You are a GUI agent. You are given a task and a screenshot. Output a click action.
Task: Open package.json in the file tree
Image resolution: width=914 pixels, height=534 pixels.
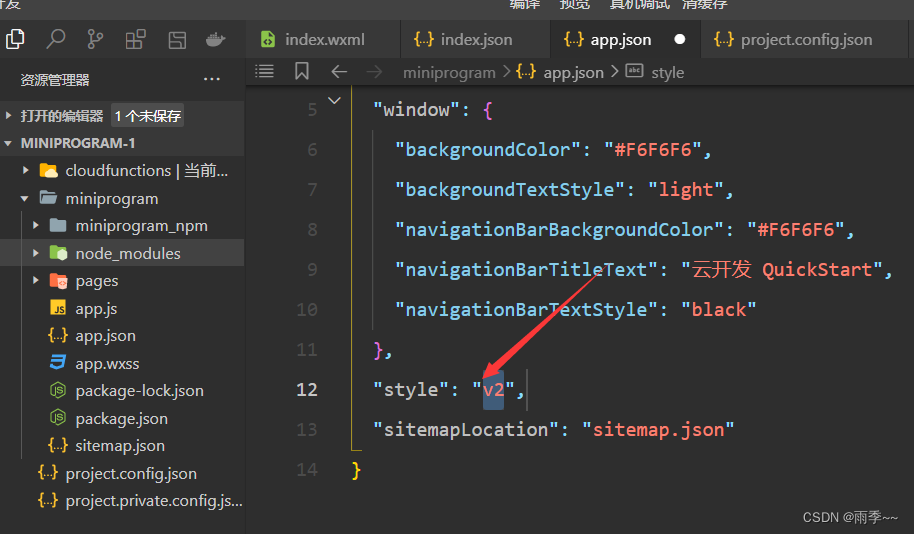(121, 419)
